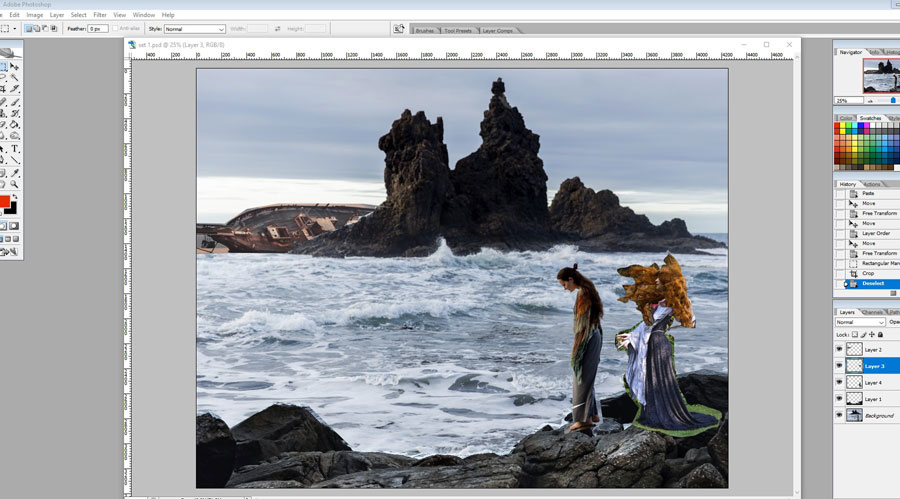Image resolution: width=900 pixels, height=499 pixels.
Task: Switch to the Tool Presets tab
Action: [x=458, y=30]
